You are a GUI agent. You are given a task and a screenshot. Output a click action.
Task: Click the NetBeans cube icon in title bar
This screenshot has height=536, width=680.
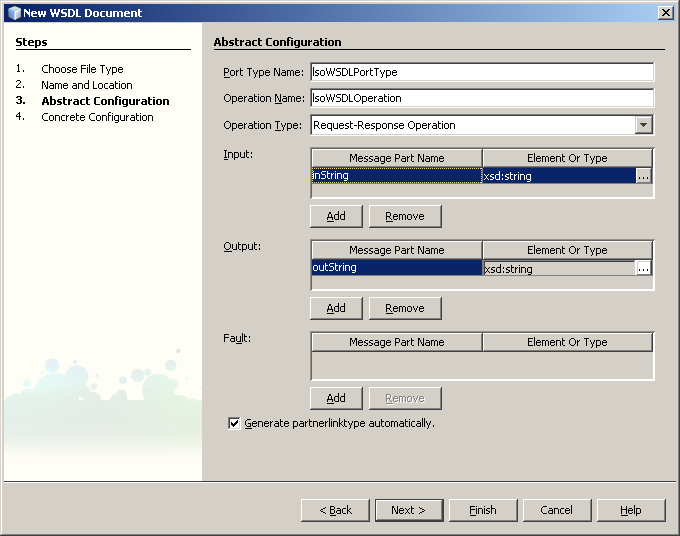point(13,13)
